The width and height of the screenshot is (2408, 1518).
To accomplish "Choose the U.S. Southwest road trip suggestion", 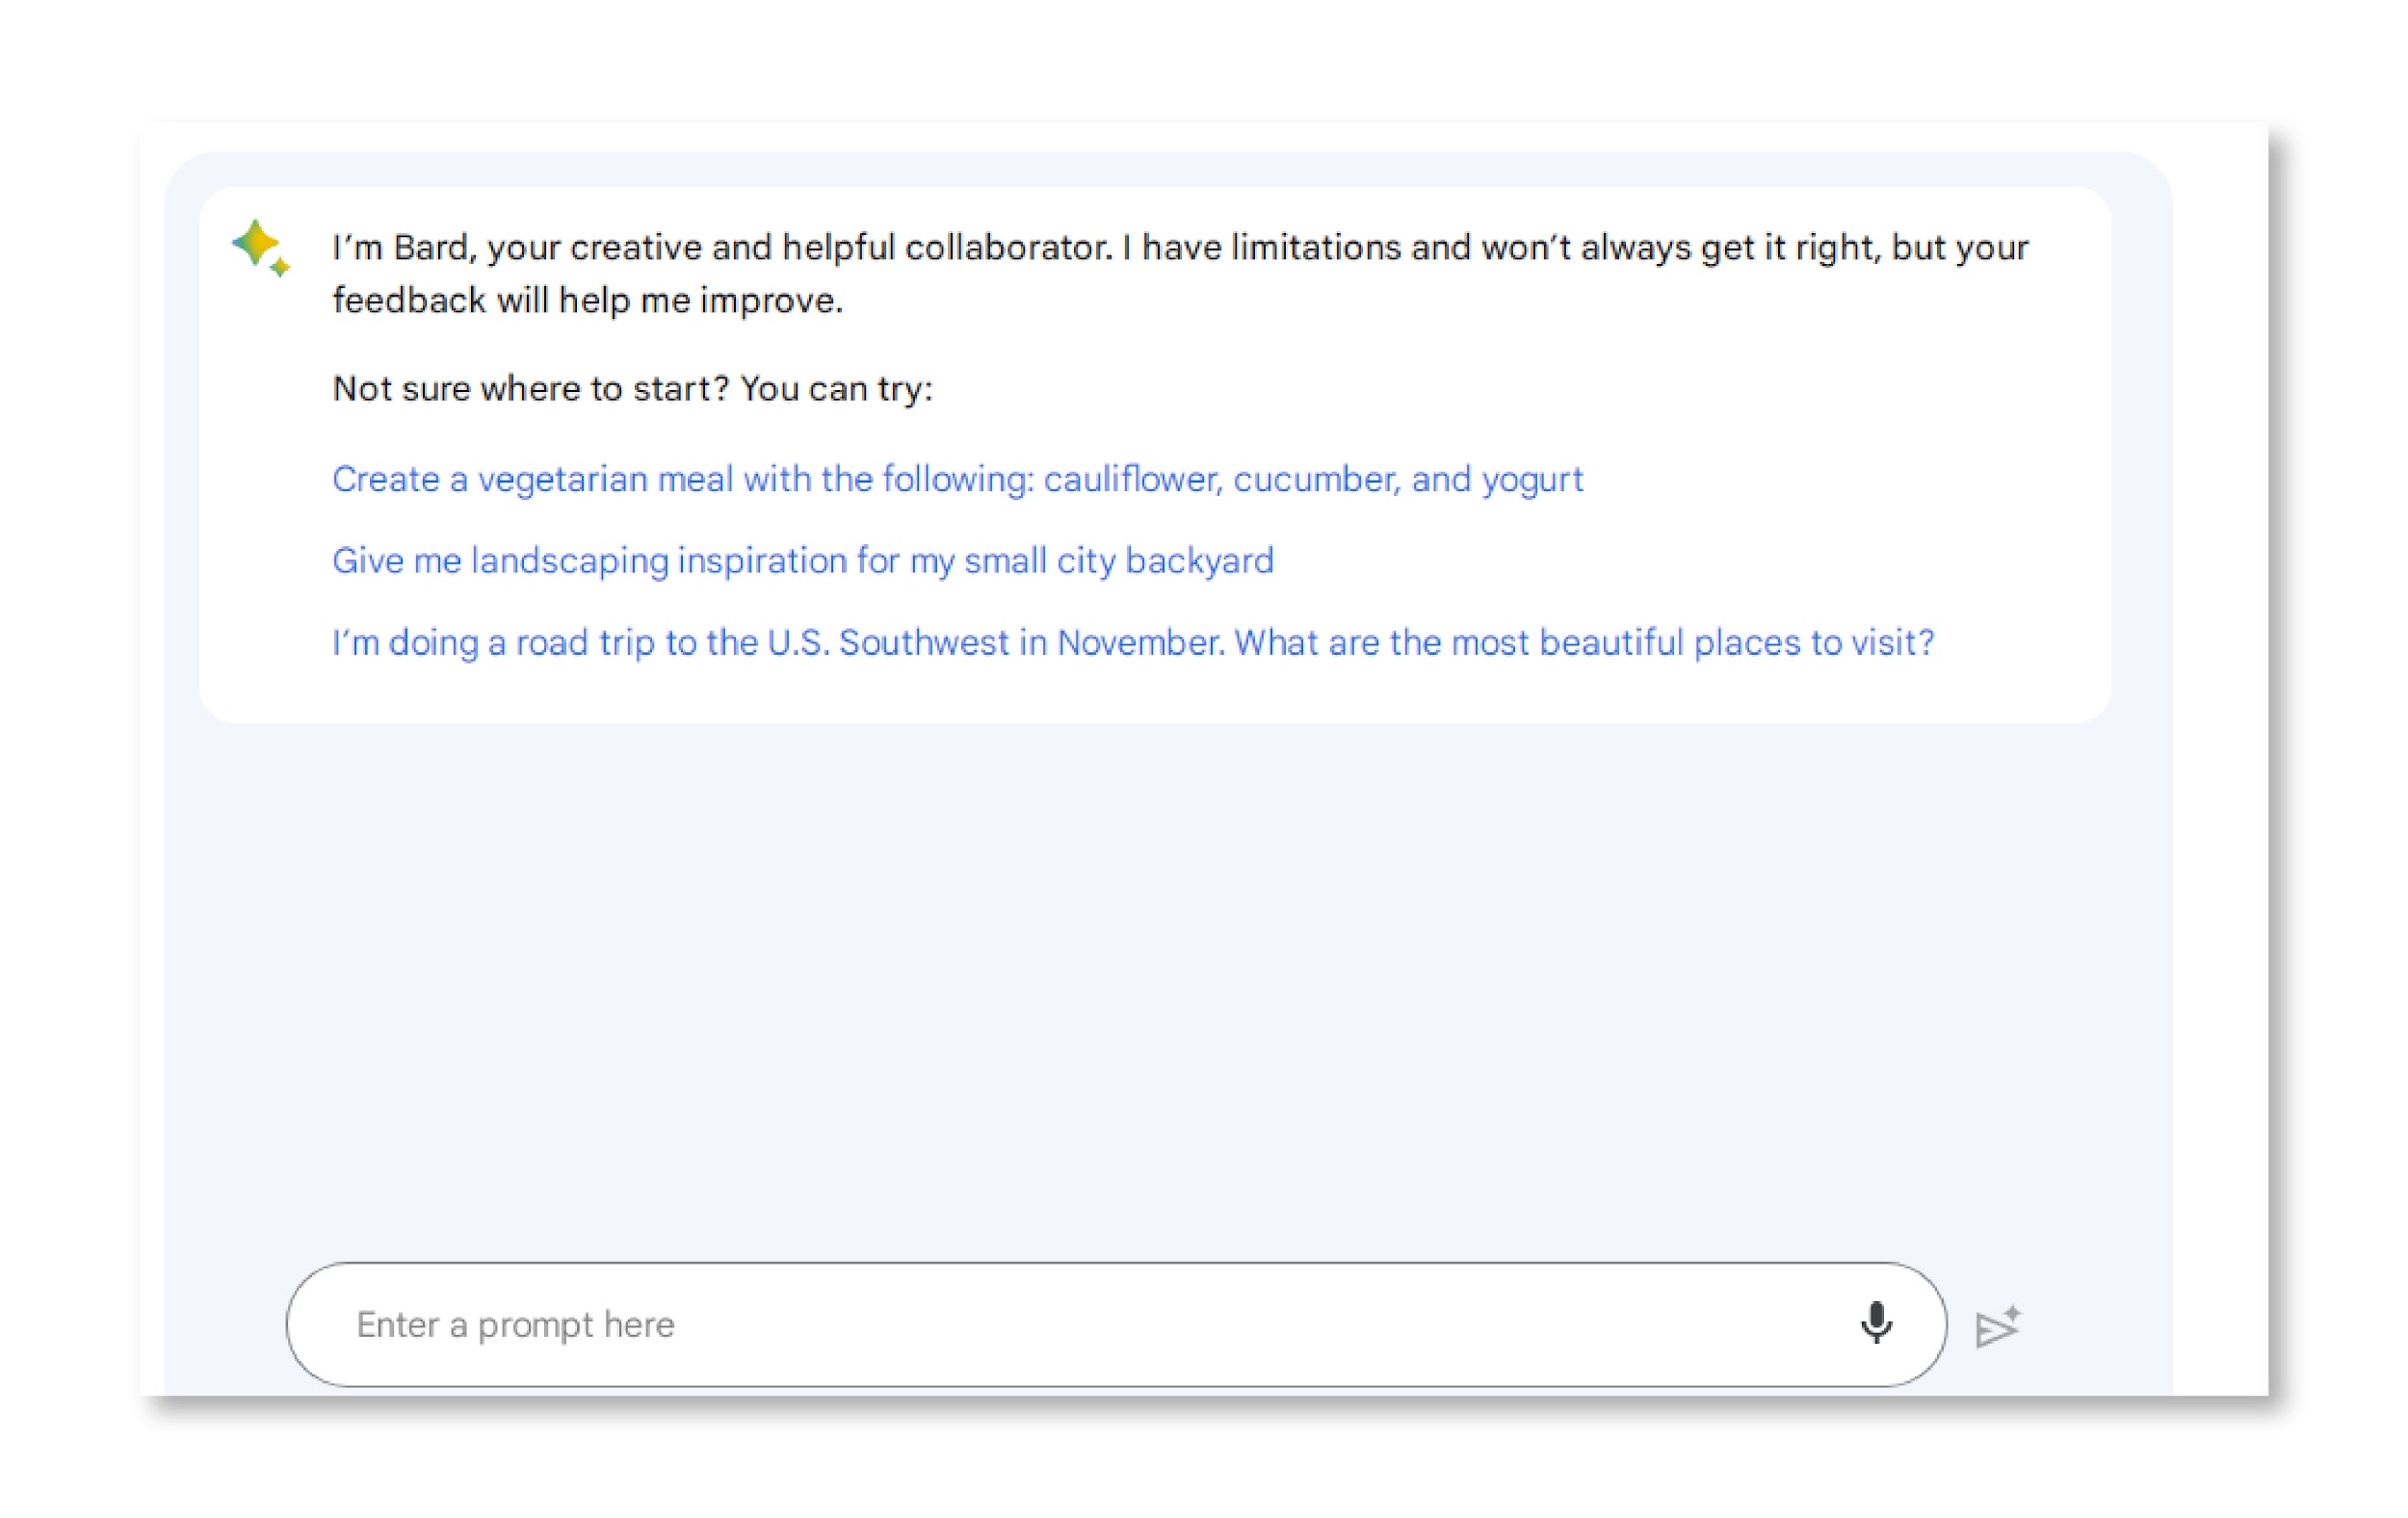I will [x=1132, y=642].
